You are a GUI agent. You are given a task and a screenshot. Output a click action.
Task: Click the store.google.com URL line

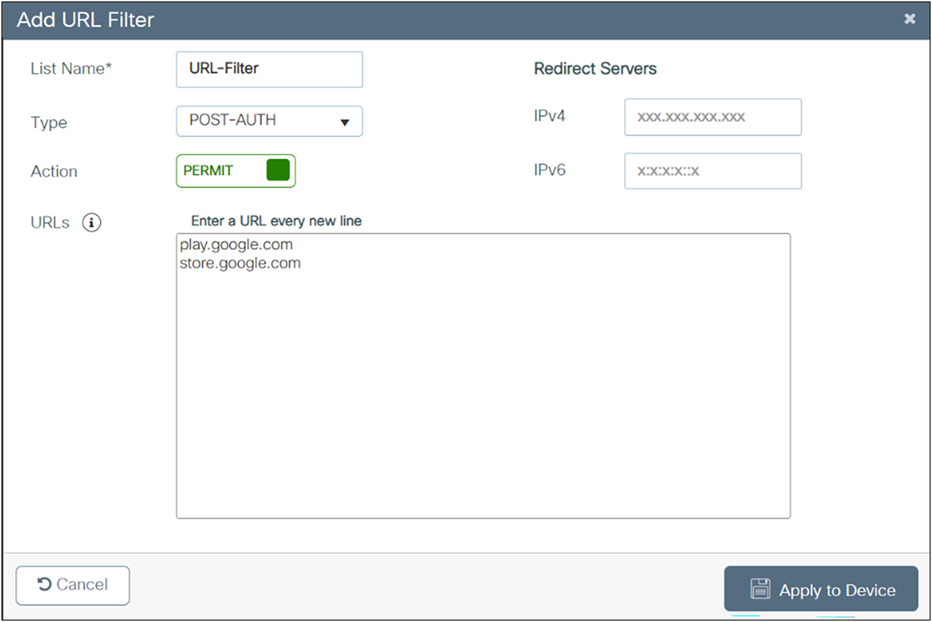click(x=240, y=263)
